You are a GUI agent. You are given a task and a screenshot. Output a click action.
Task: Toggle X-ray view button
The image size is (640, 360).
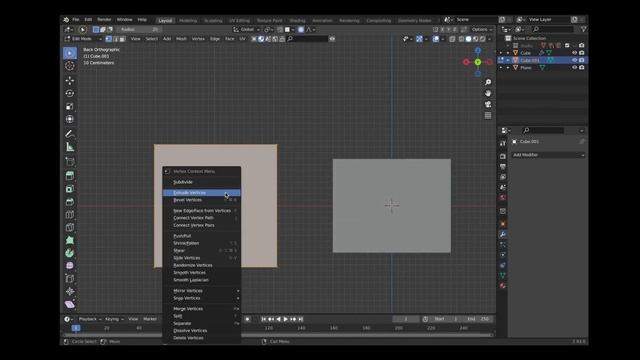pyautogui.click(x=452, y=39)
